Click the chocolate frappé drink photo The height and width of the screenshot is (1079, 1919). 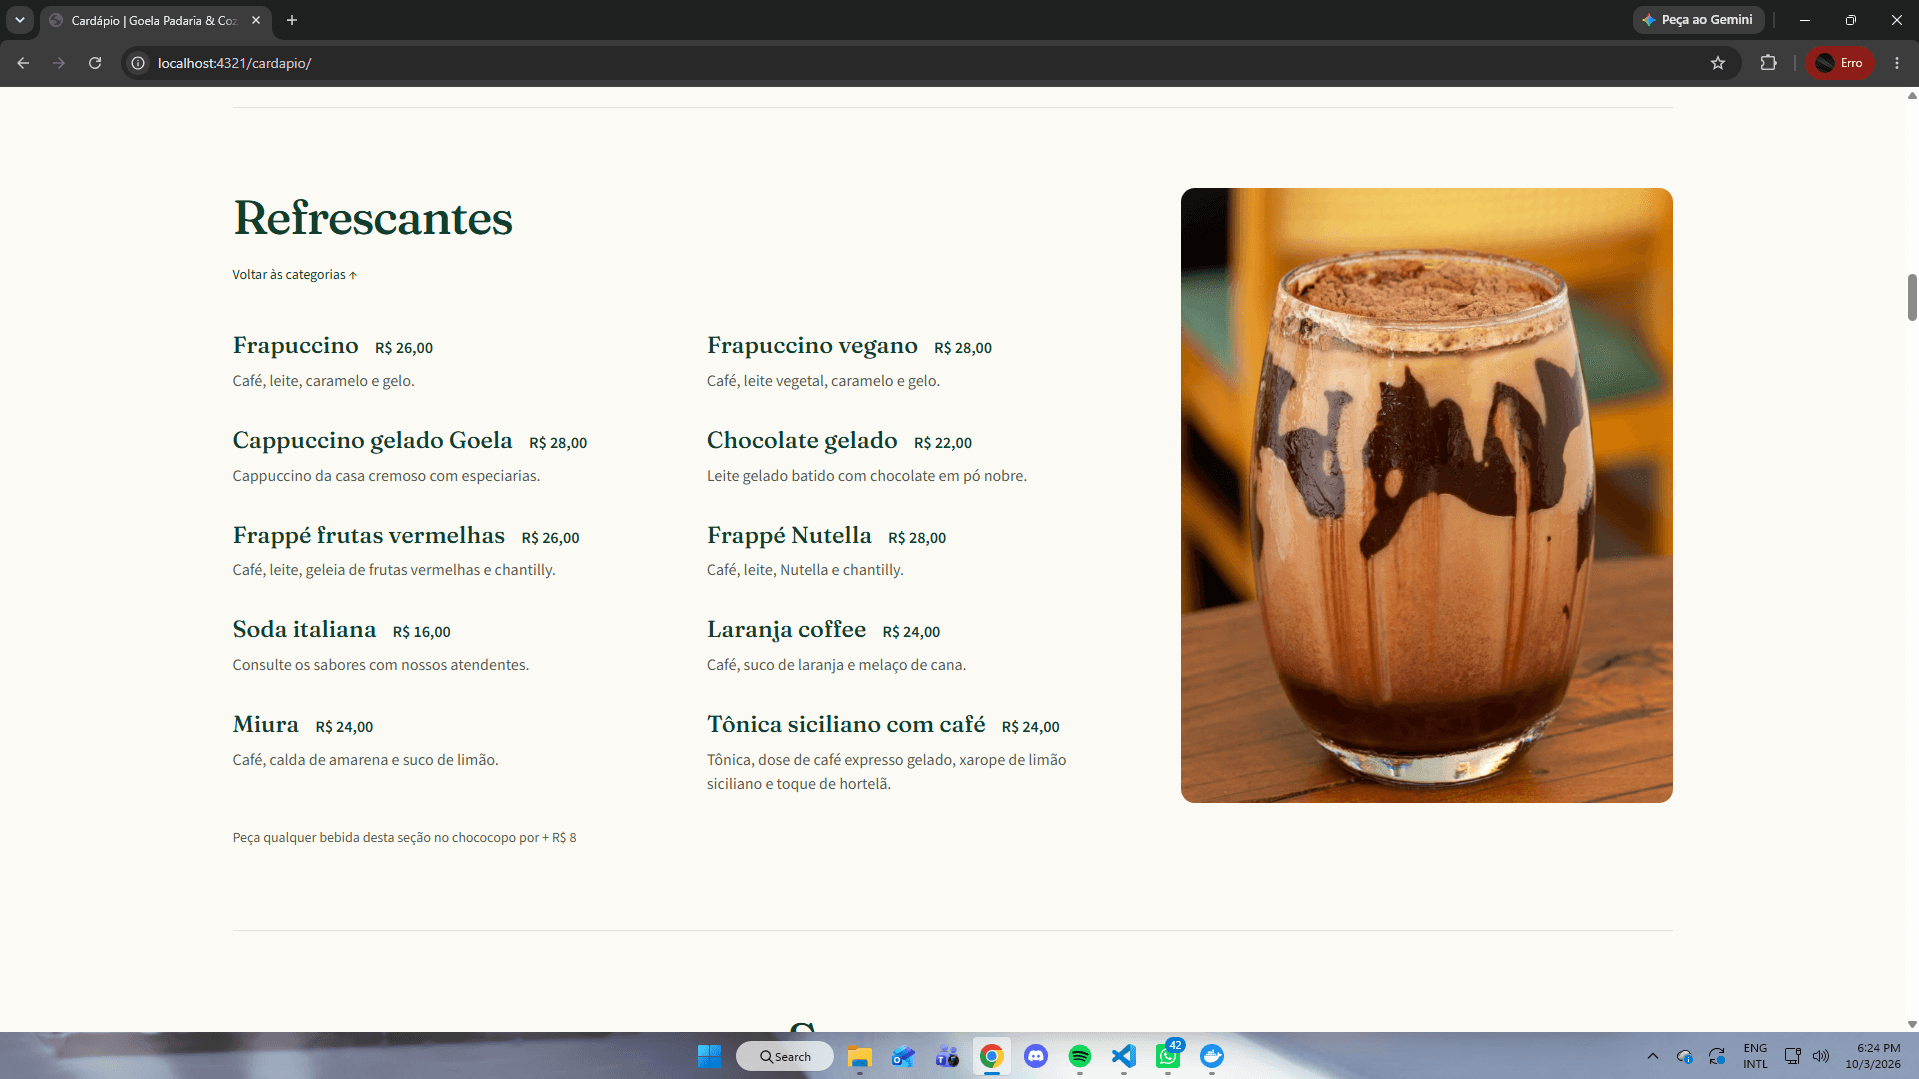pyautogui.click(x=1426, y=495)
